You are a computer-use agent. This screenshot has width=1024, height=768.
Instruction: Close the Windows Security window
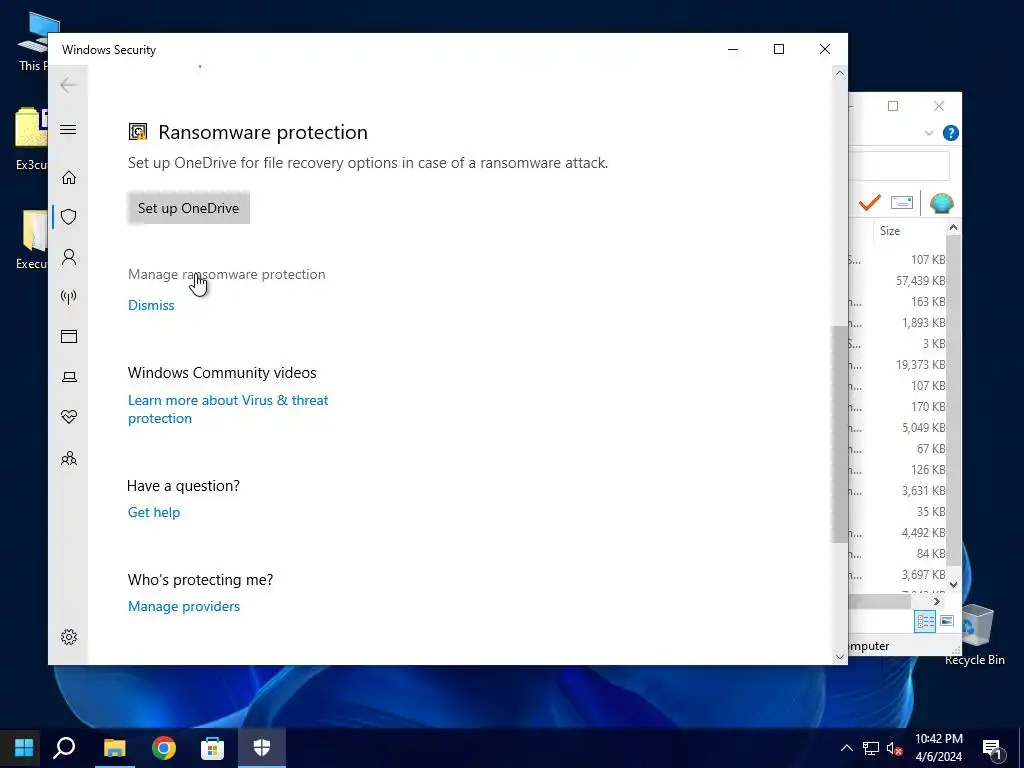[825, 50]
